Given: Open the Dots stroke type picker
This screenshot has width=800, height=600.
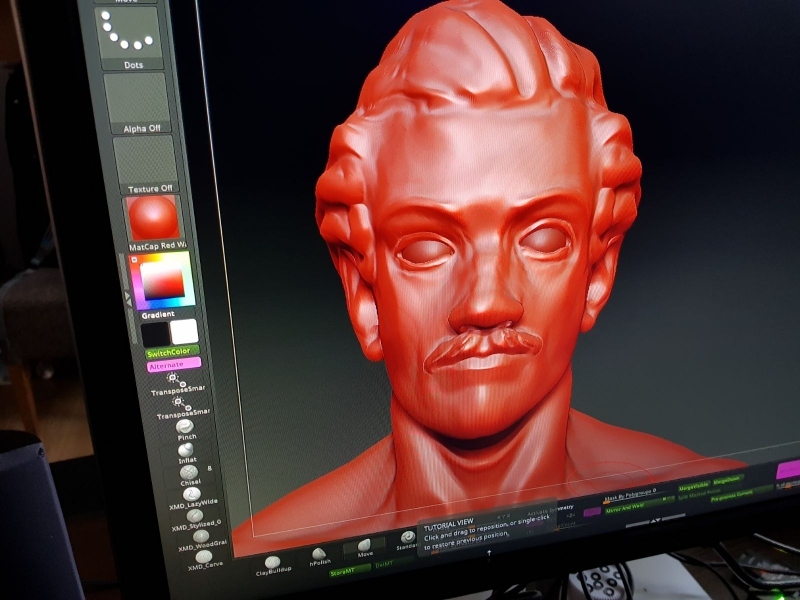Looking at the screenshot, I should [x=129, y=34].
